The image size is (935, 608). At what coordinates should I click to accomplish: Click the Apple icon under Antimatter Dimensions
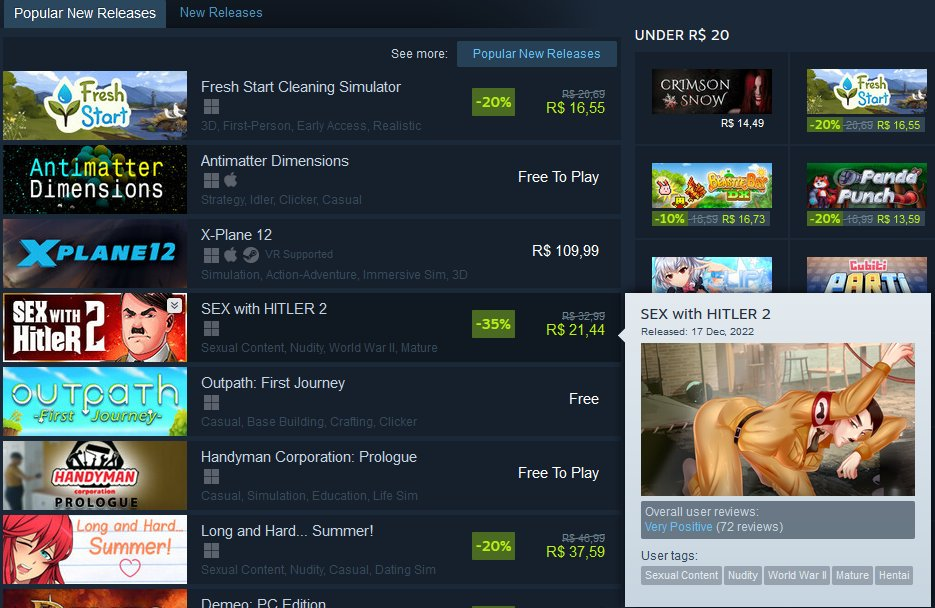231,180
